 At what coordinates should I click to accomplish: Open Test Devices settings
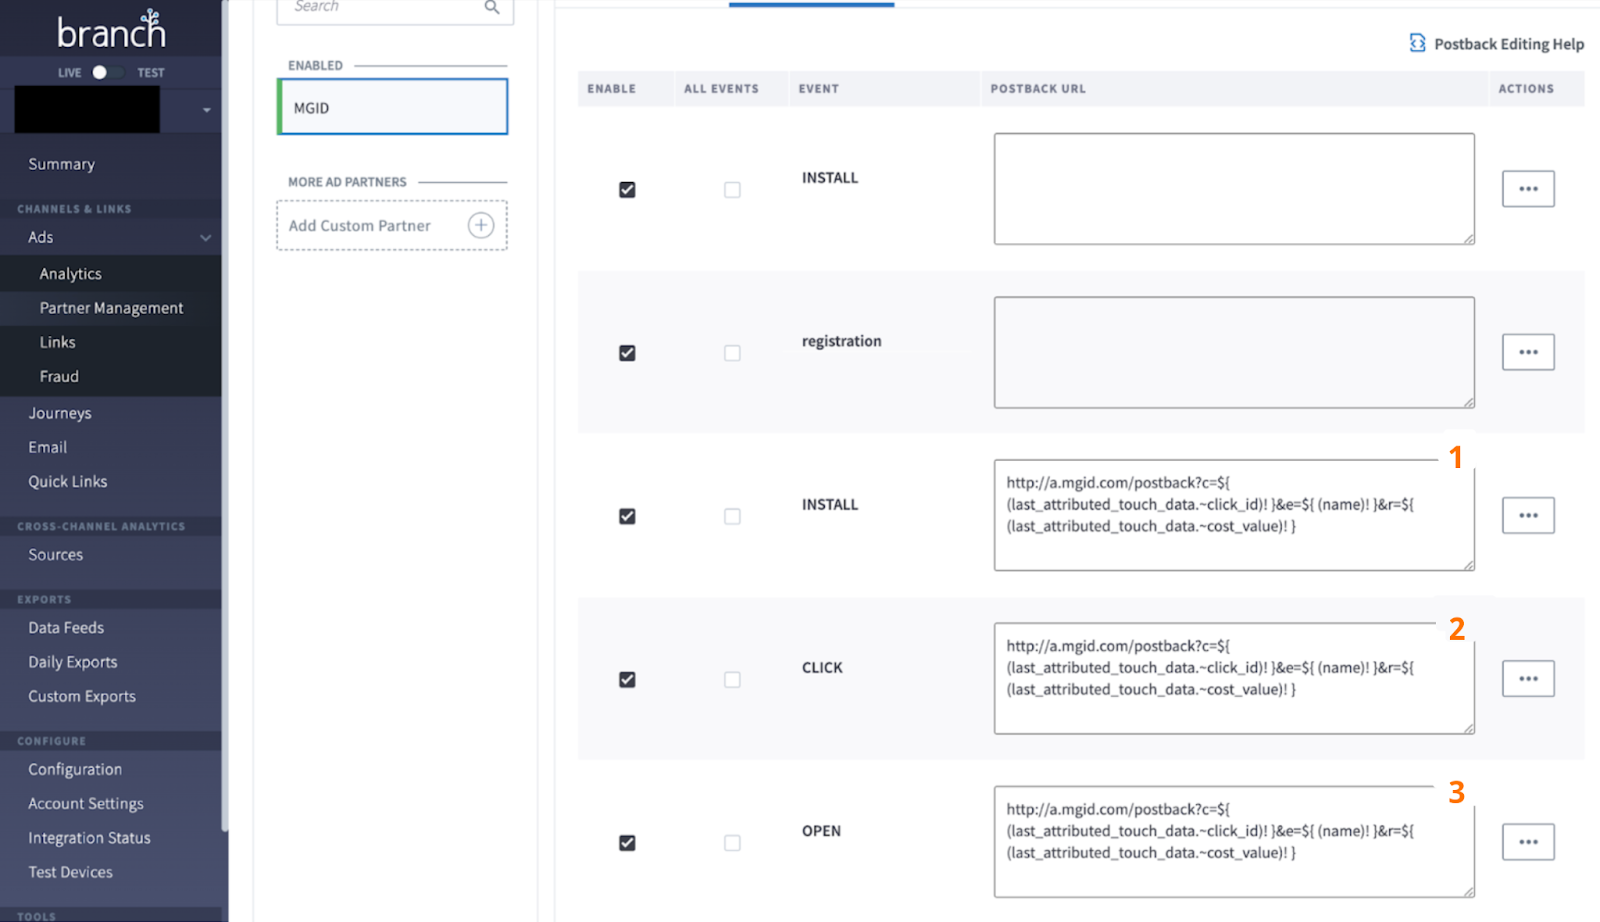pos(70,871)
